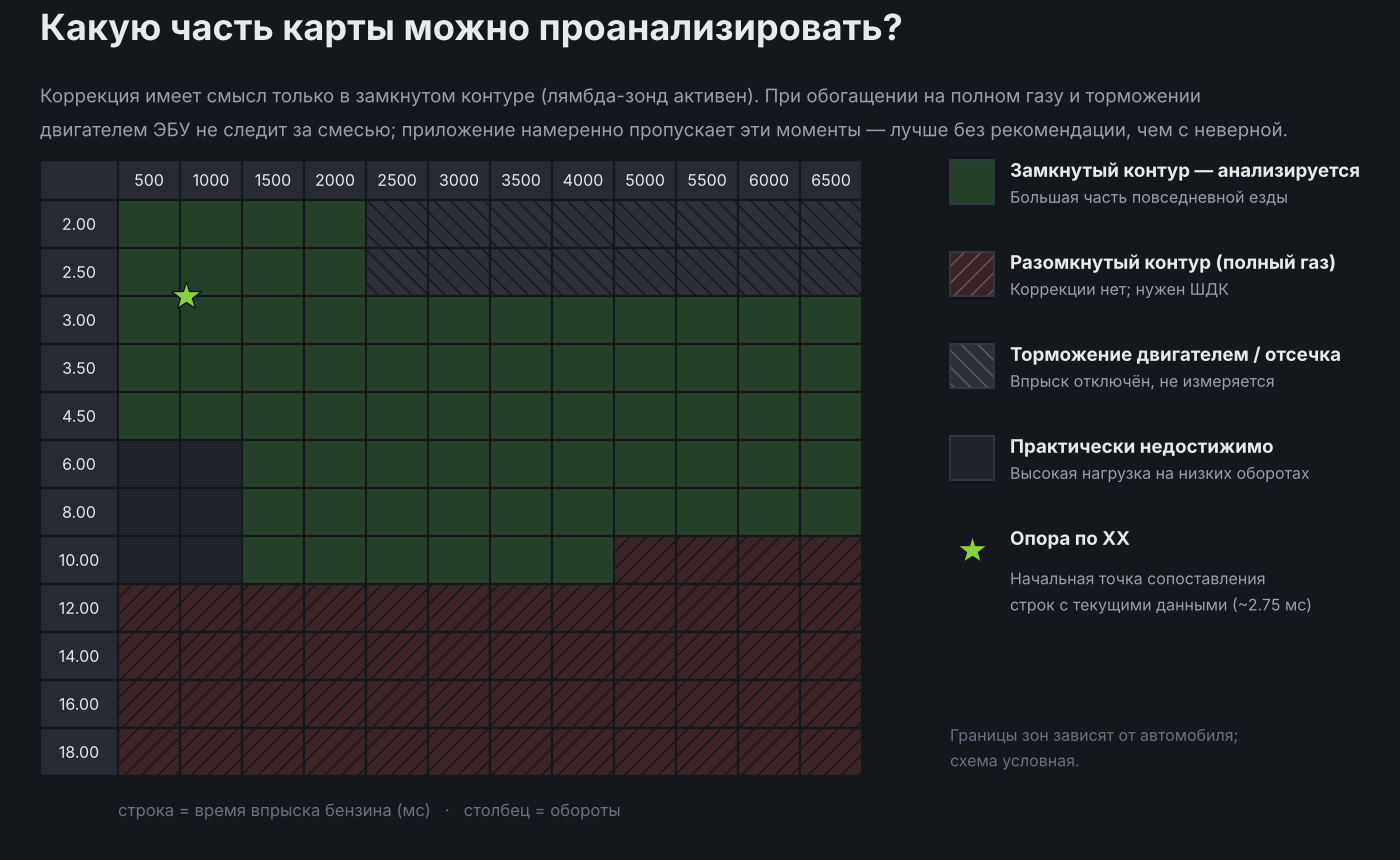Select the 1500 RPM column header
The height and width of the screenshot is (860, 1400).
pyautogui.click(x=273, y=180)
